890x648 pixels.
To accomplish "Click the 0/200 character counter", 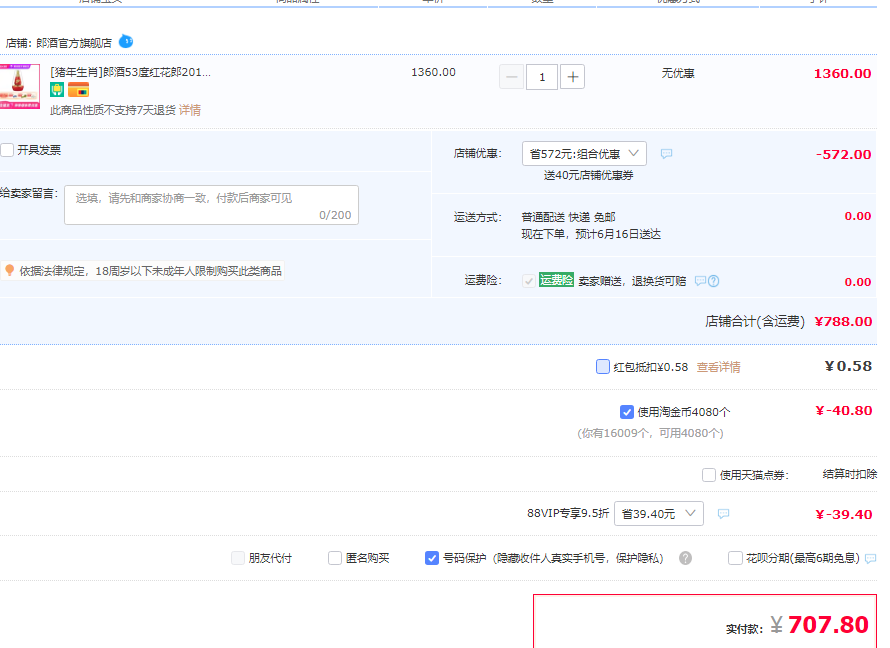I will (335, 215).
